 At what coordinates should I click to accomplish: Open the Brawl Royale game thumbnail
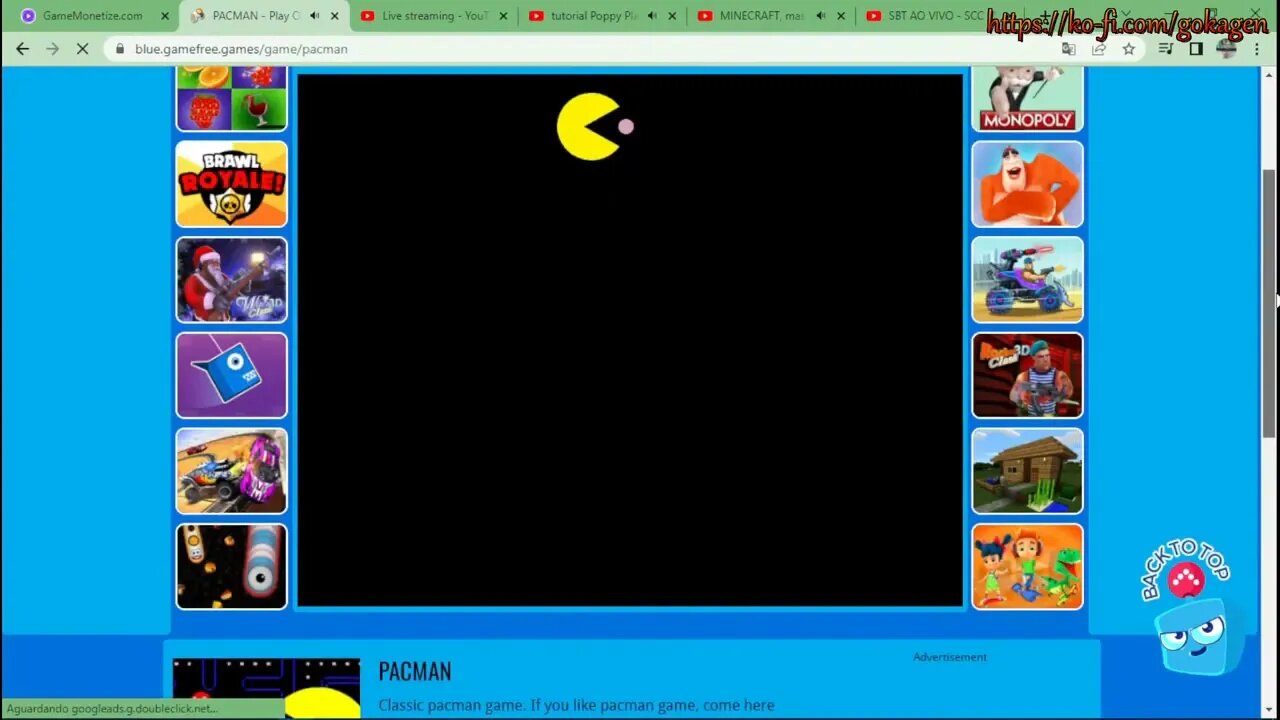click(231, 184)
